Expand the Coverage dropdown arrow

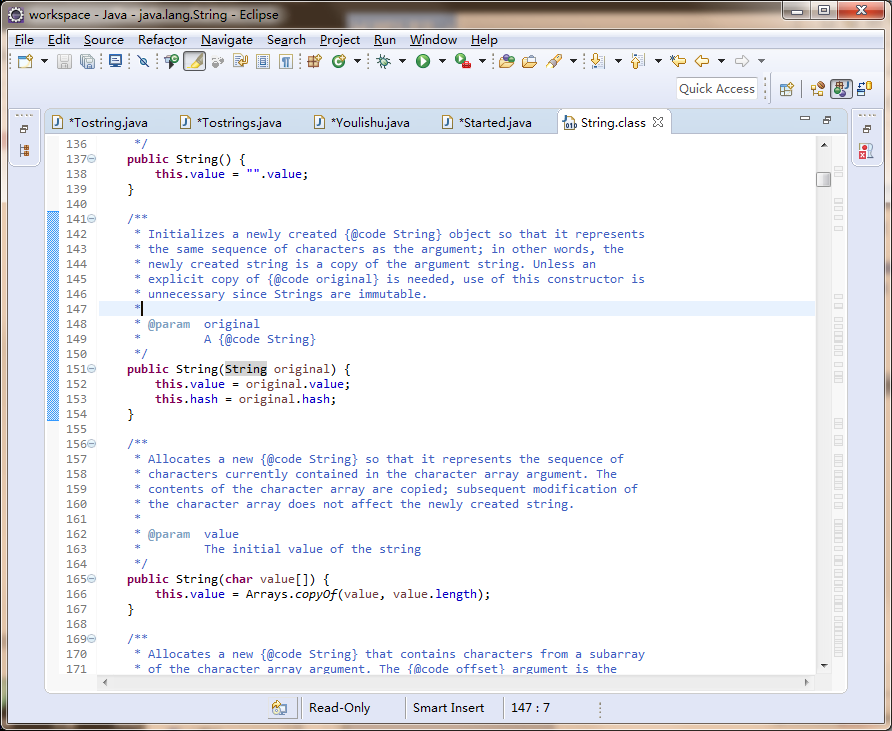[482, 61]
